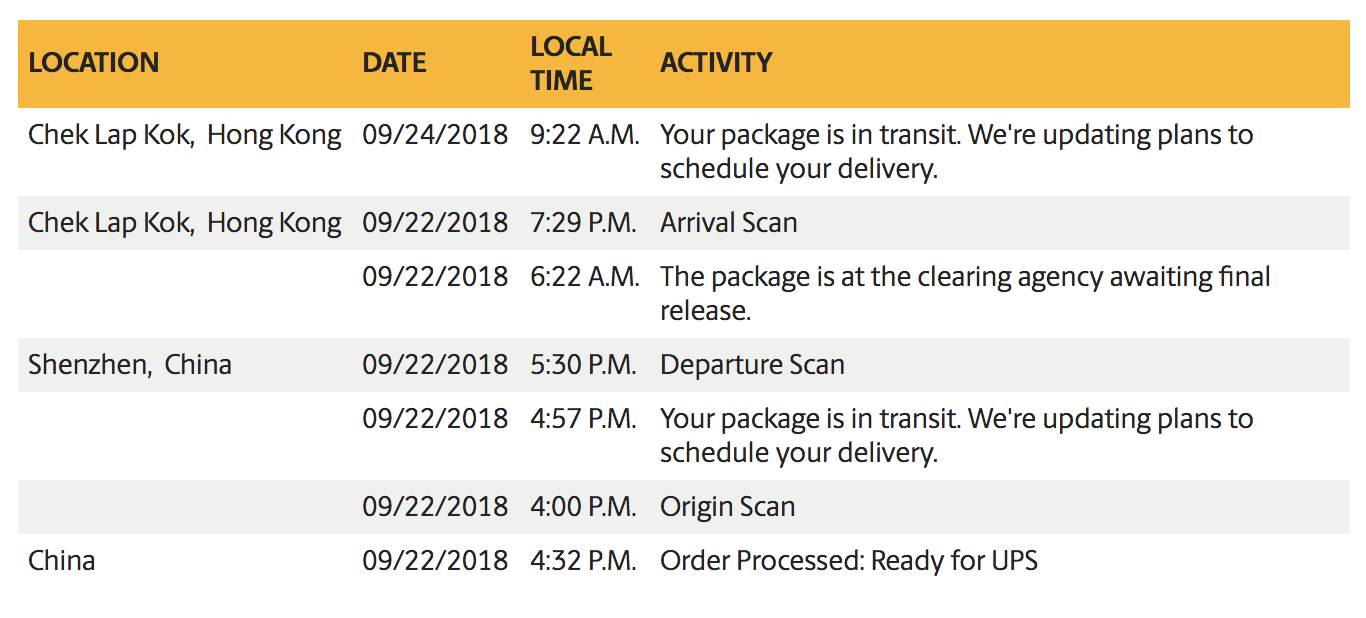Select the China location in last row
The image size is (1366, 618).
click(x=62, y=560)
